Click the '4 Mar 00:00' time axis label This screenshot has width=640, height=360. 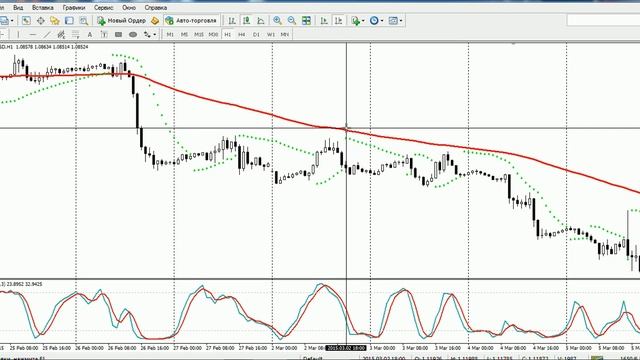480,348
